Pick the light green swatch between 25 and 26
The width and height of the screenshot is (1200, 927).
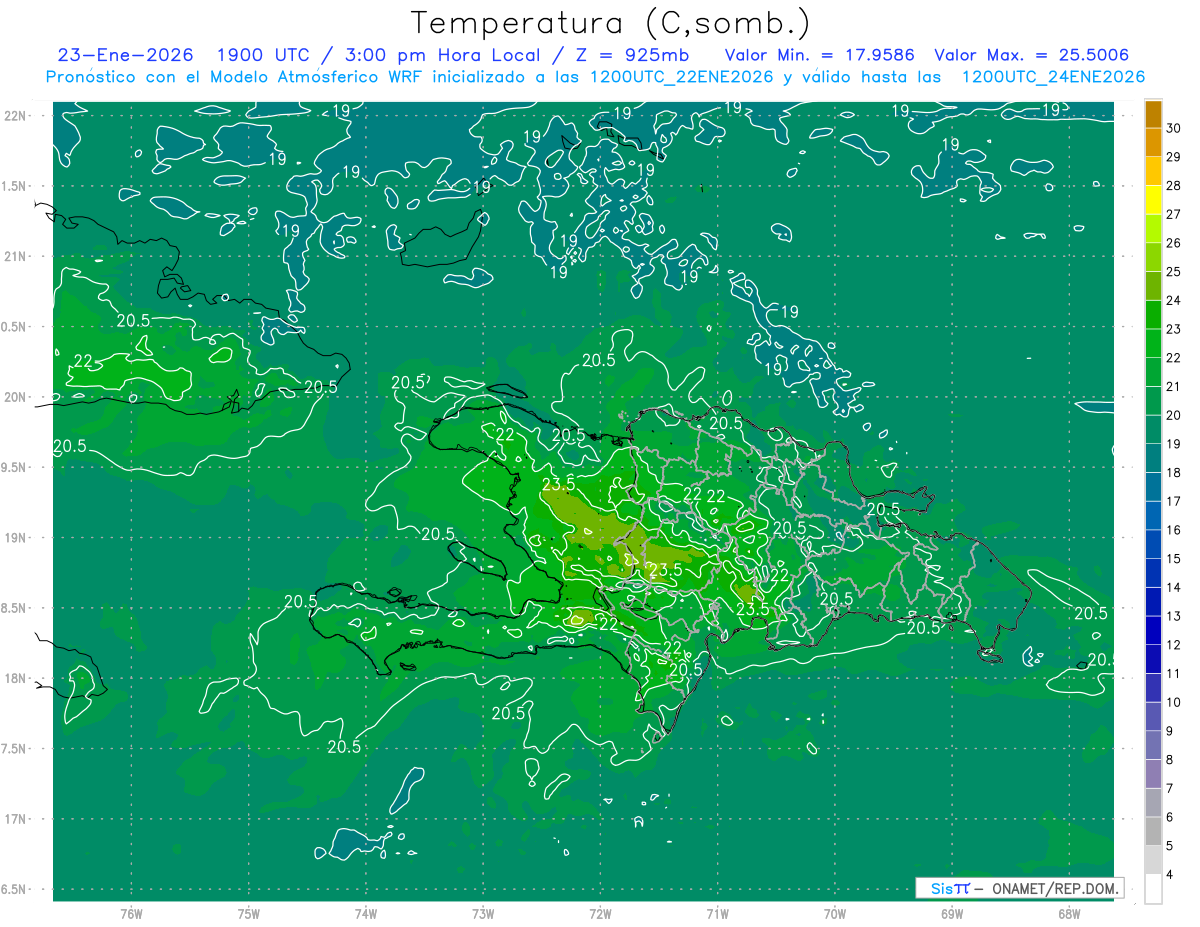(x=1153, y=257)
